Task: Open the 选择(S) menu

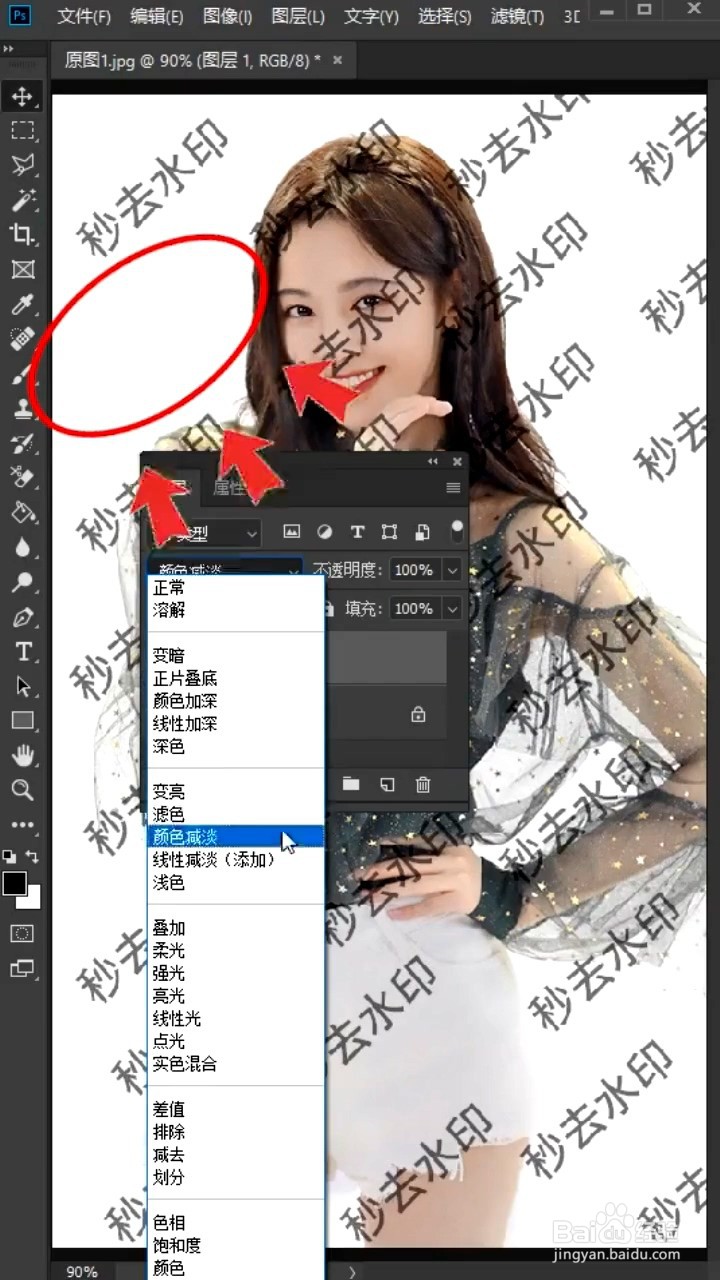Action: point(445,17)
